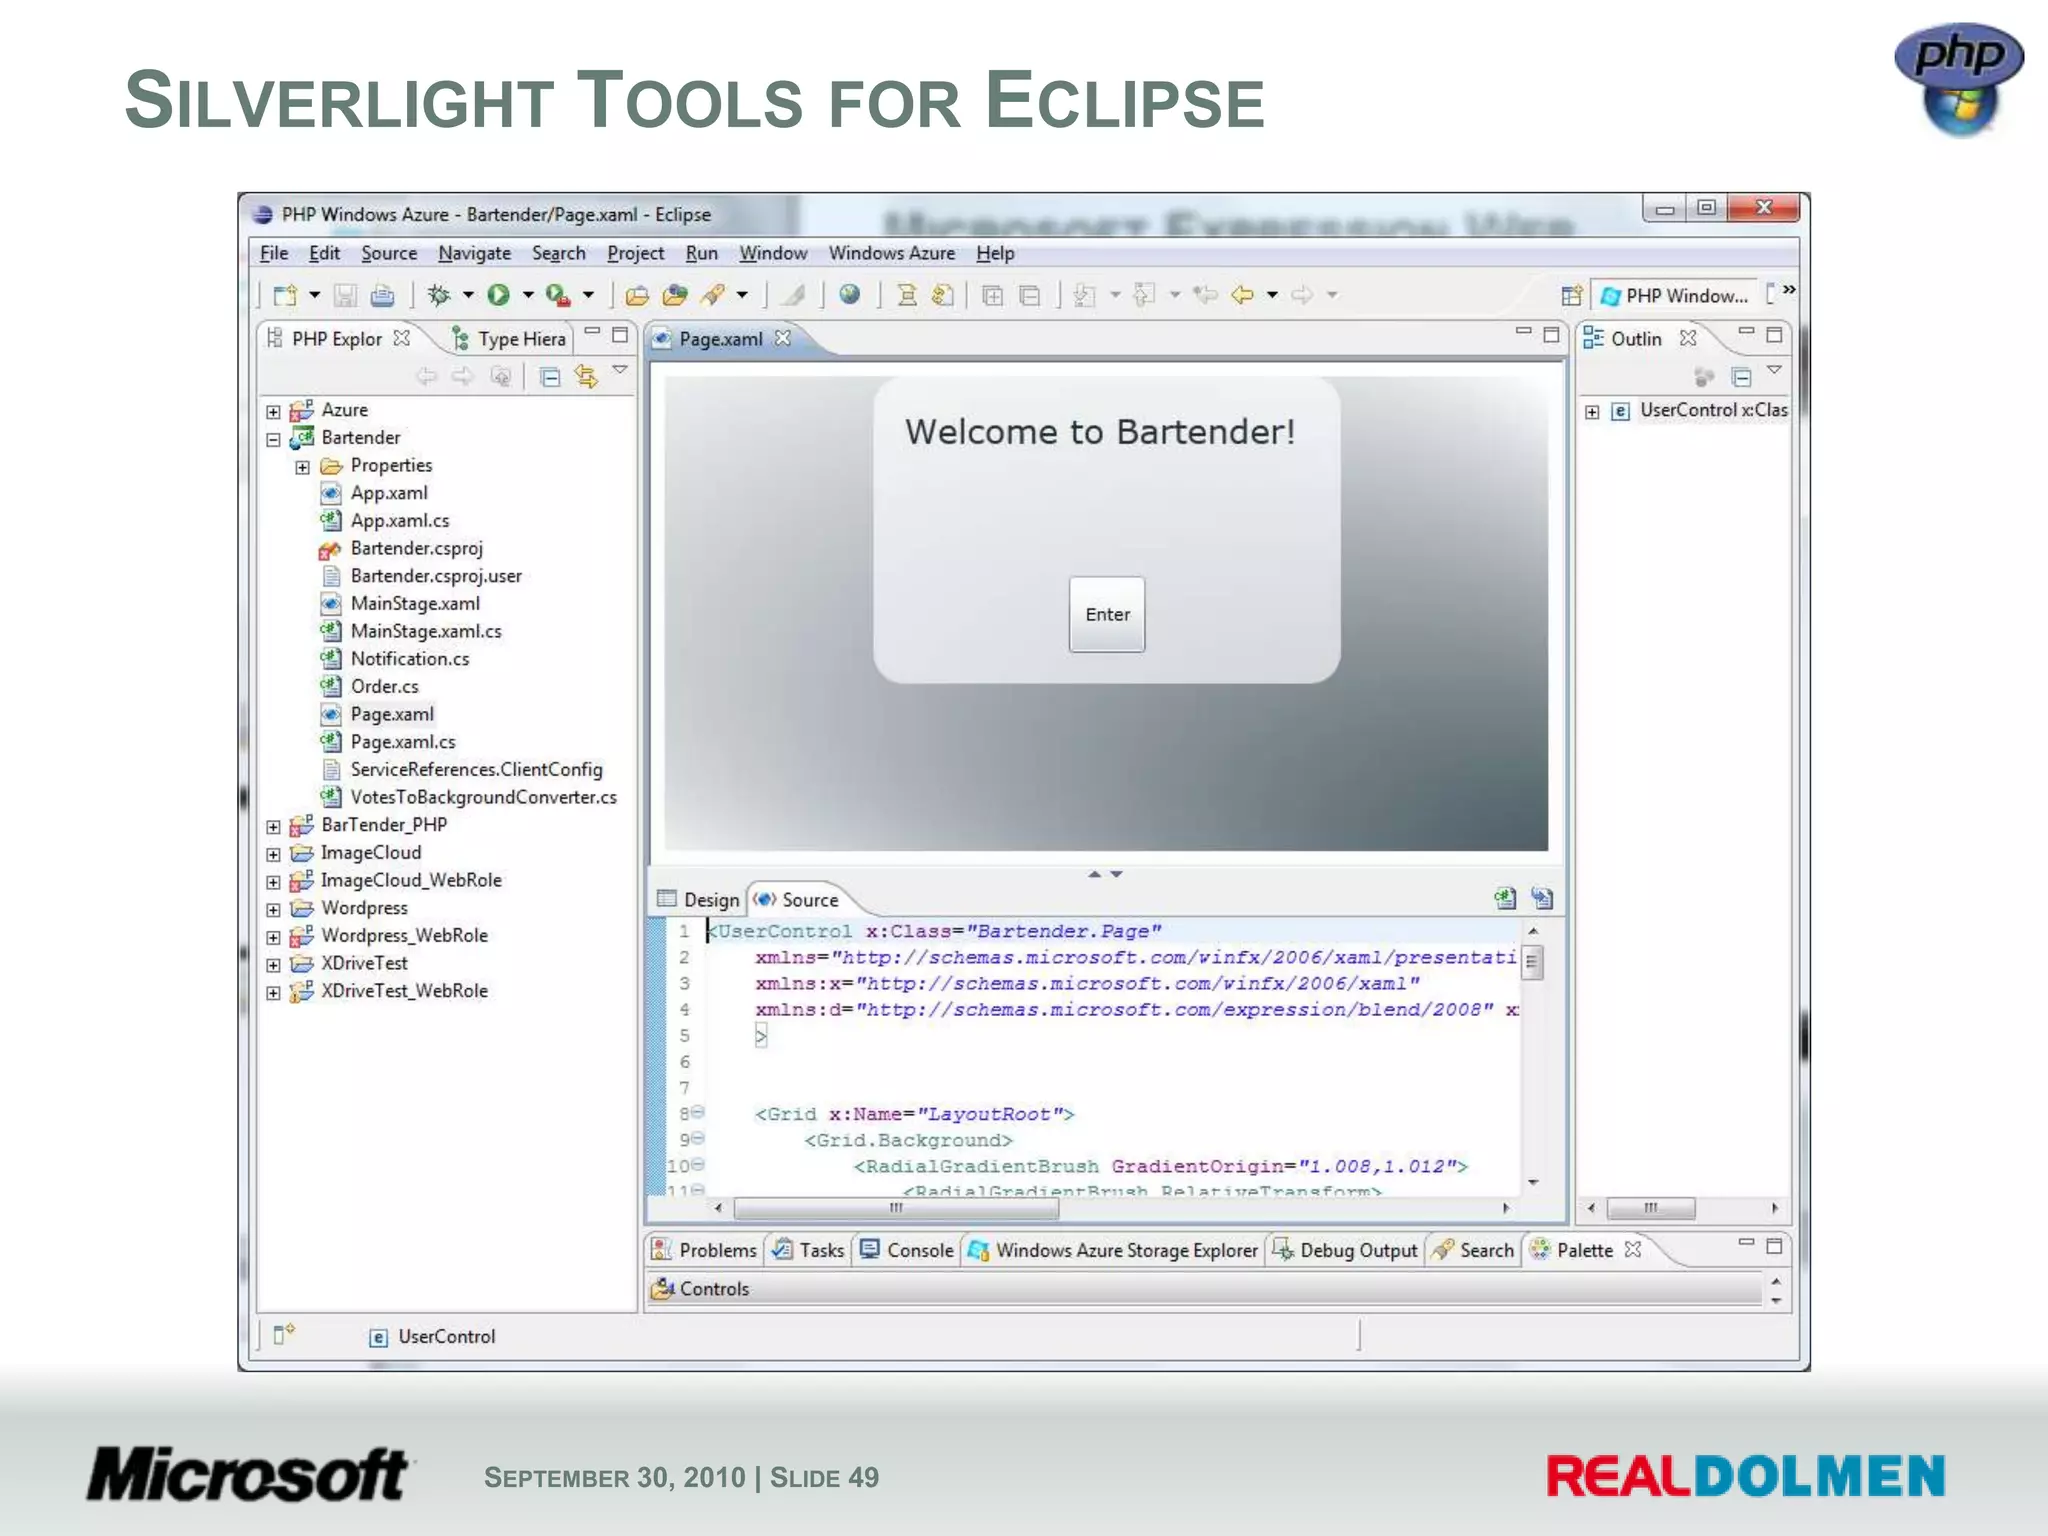
Task: Expand the Azure project node
Action: click(273, 411)
